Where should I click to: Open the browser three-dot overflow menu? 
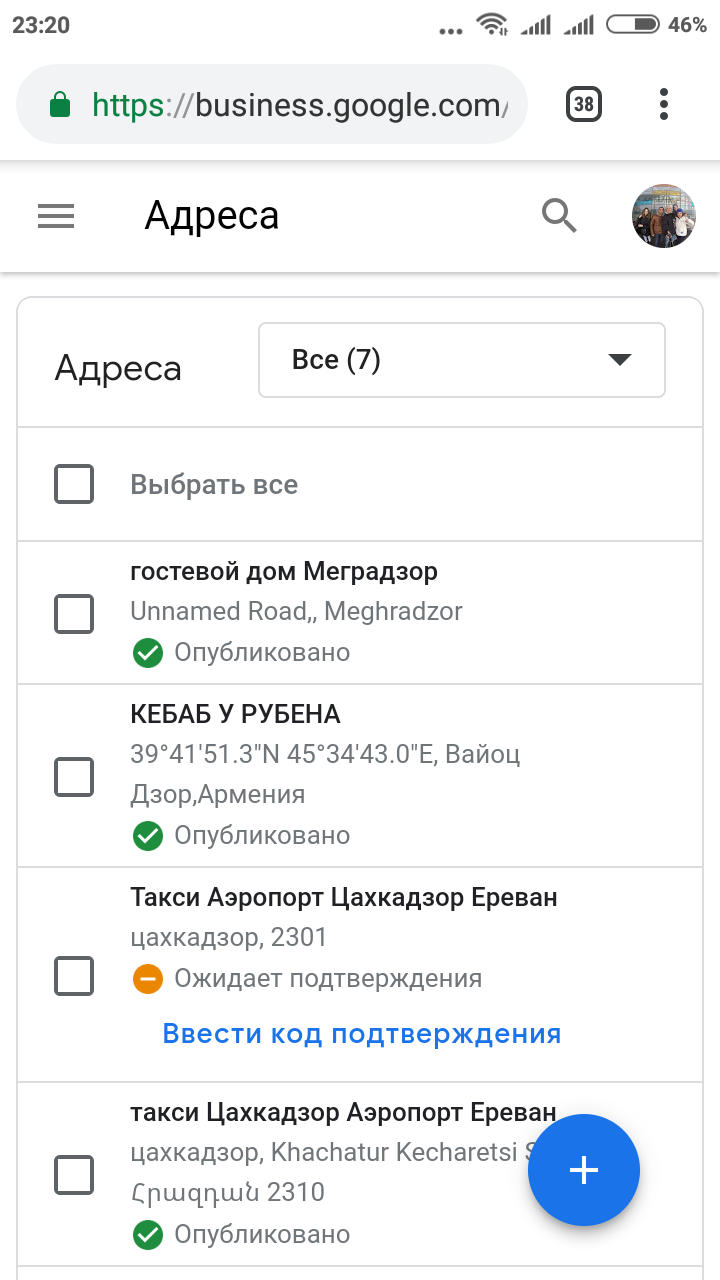(x=664, y=104)
